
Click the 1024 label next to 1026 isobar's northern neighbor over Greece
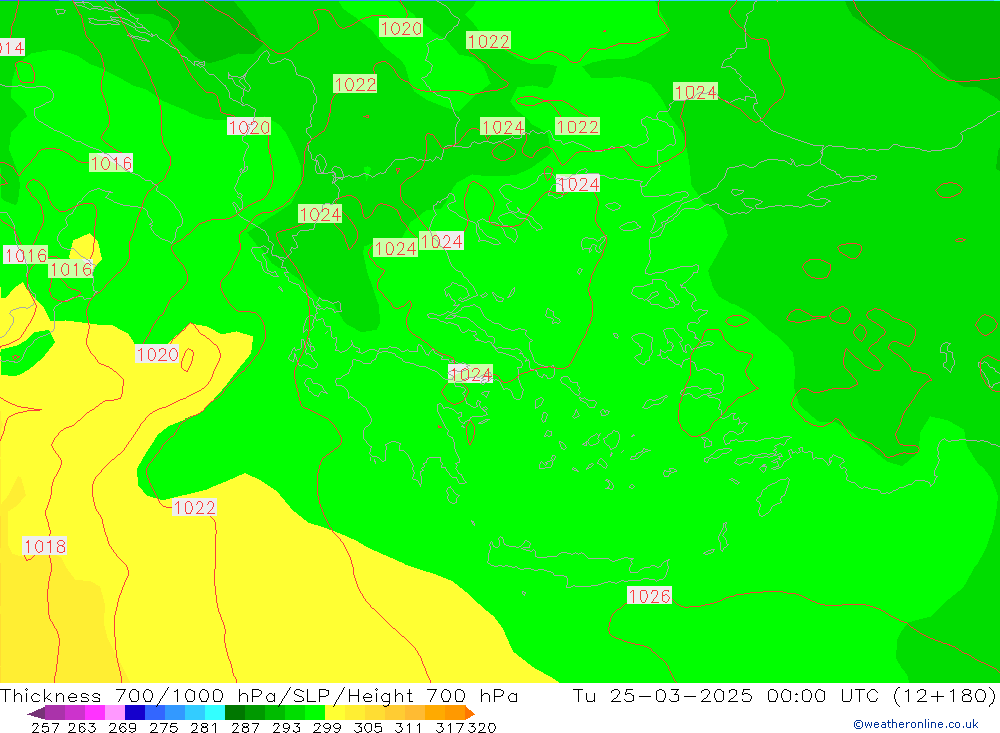(471, 374)
